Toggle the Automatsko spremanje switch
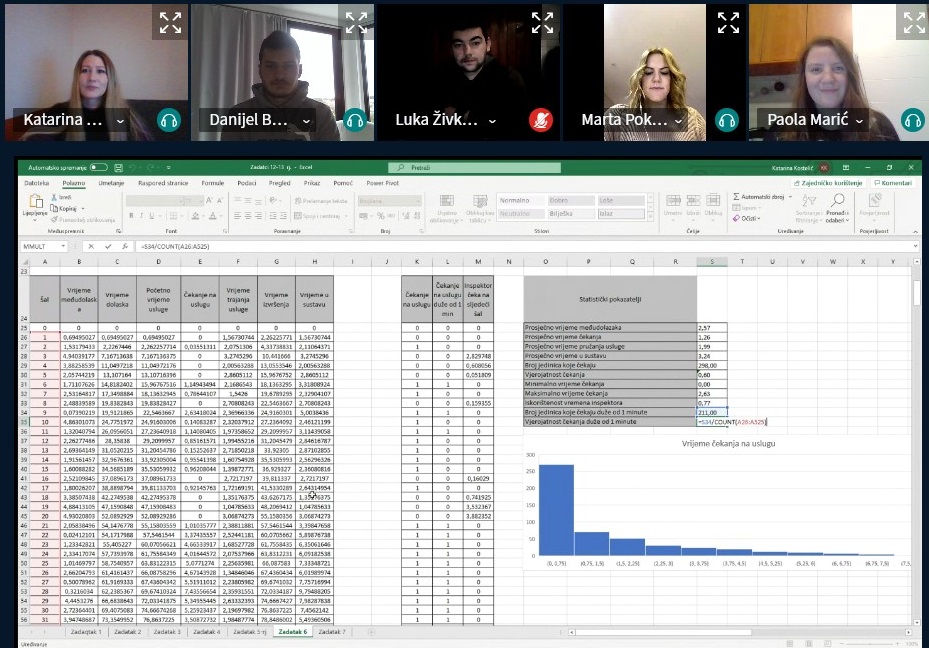Viewport: 929px width, 648px height. (x=98, y=168)
